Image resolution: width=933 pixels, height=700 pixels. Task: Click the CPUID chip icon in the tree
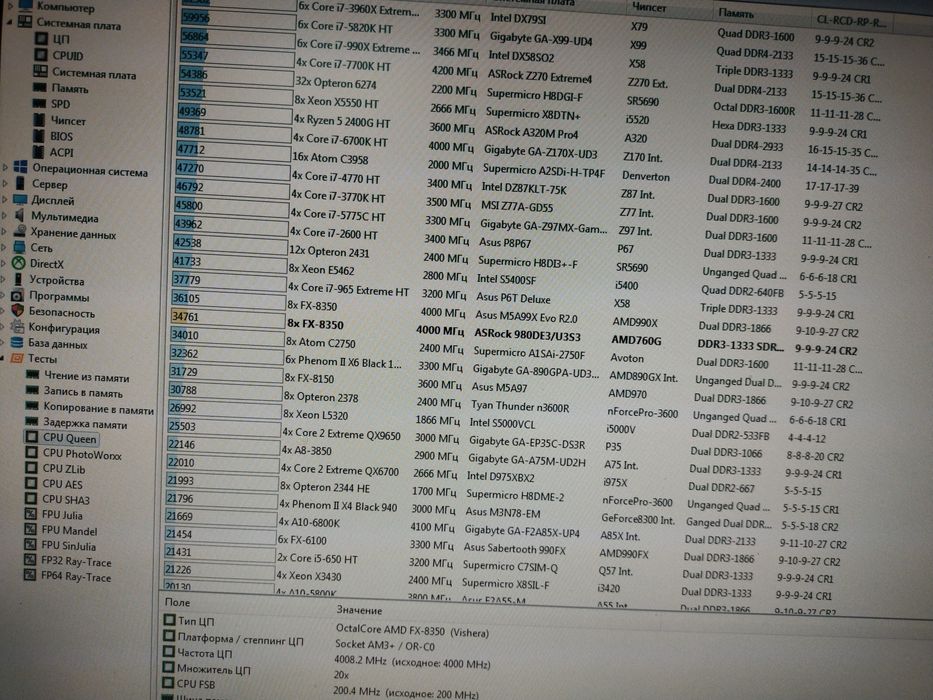point(41,55)
